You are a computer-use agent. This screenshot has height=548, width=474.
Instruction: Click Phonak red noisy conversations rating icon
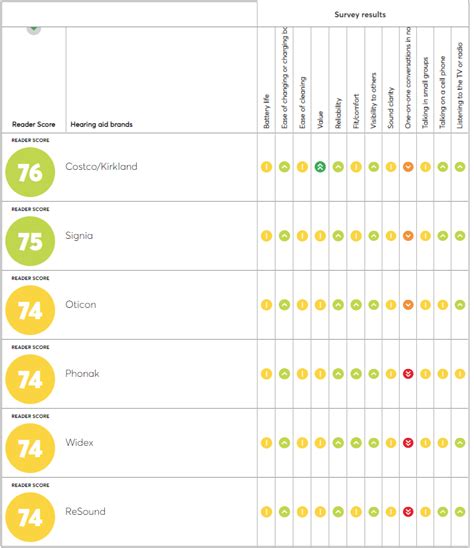408,374
